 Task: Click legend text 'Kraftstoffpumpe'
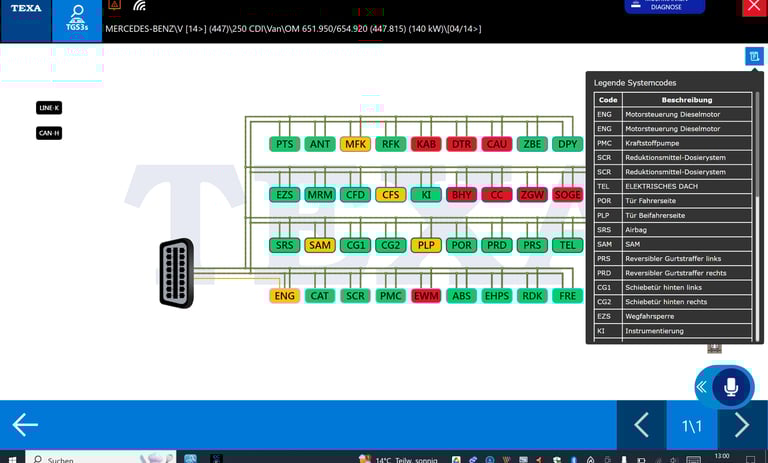[x=650, y=143]
